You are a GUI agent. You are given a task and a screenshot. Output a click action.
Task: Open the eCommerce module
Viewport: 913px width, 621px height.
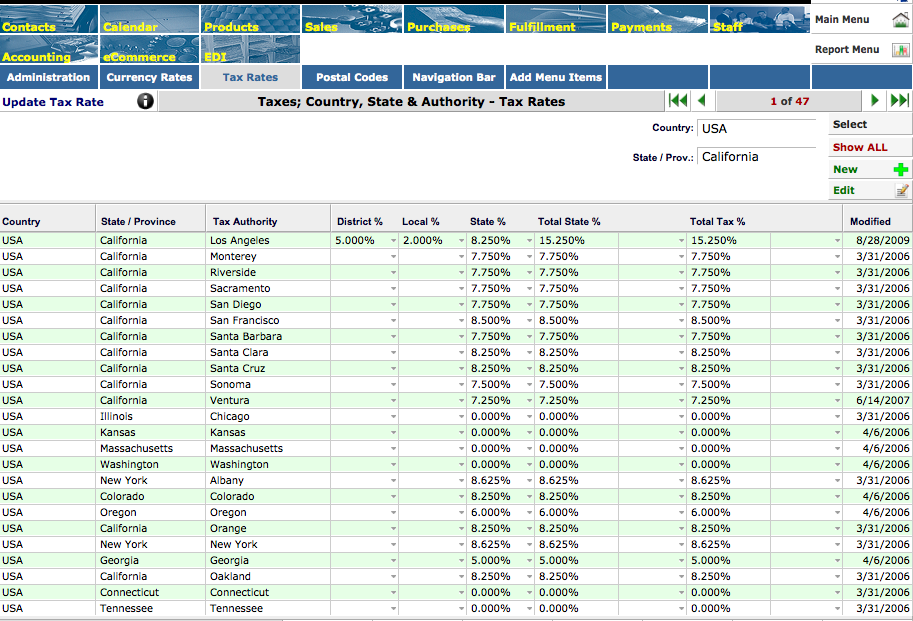[x=150, y=49]
